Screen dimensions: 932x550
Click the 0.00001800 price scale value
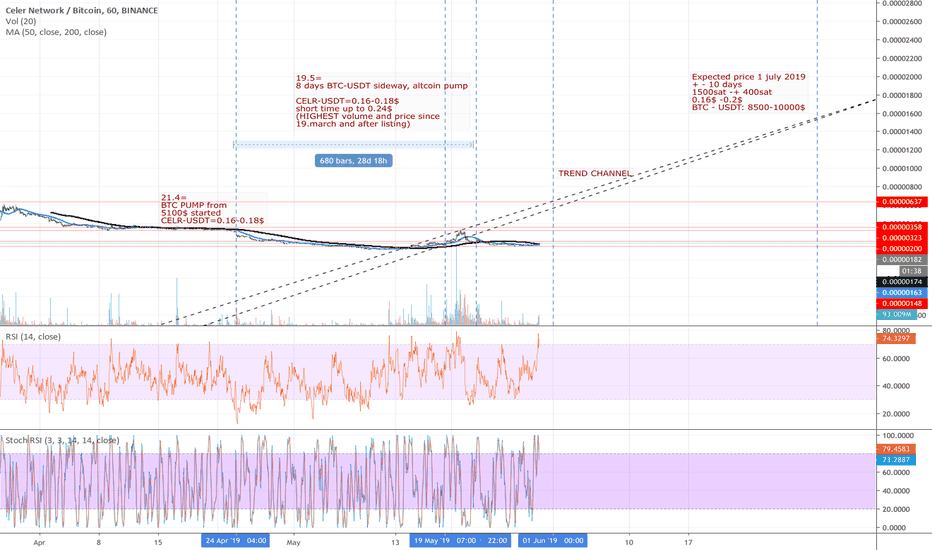tap(902, 95)
